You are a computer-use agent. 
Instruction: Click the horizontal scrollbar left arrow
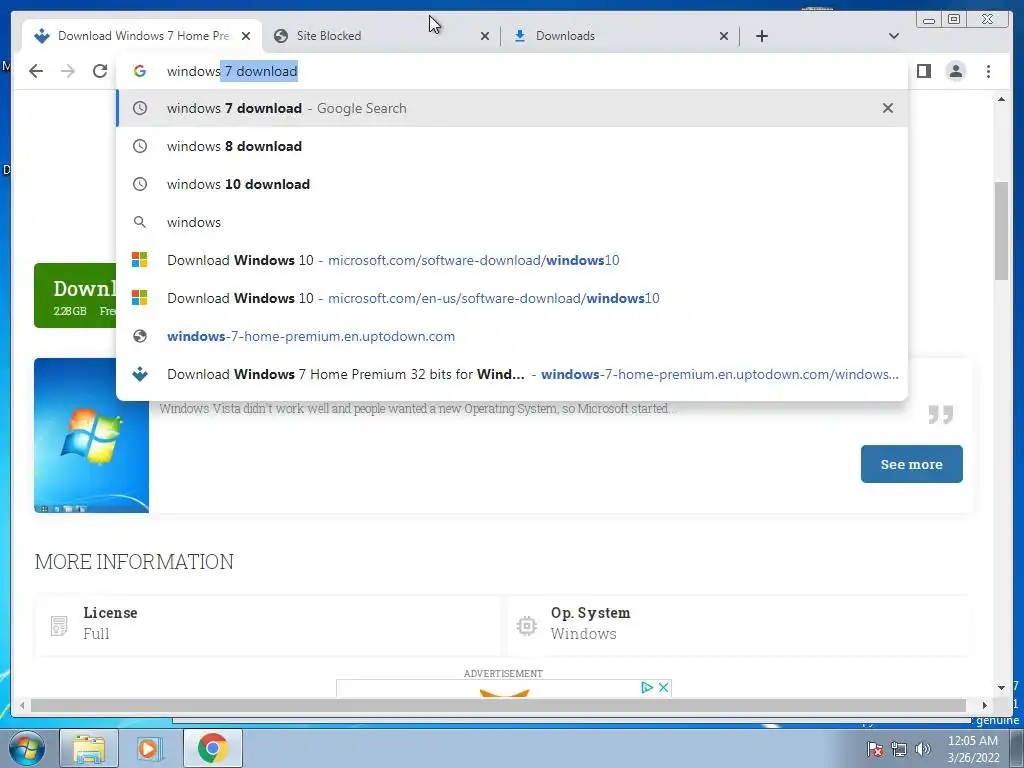click(x=22, y=705)
